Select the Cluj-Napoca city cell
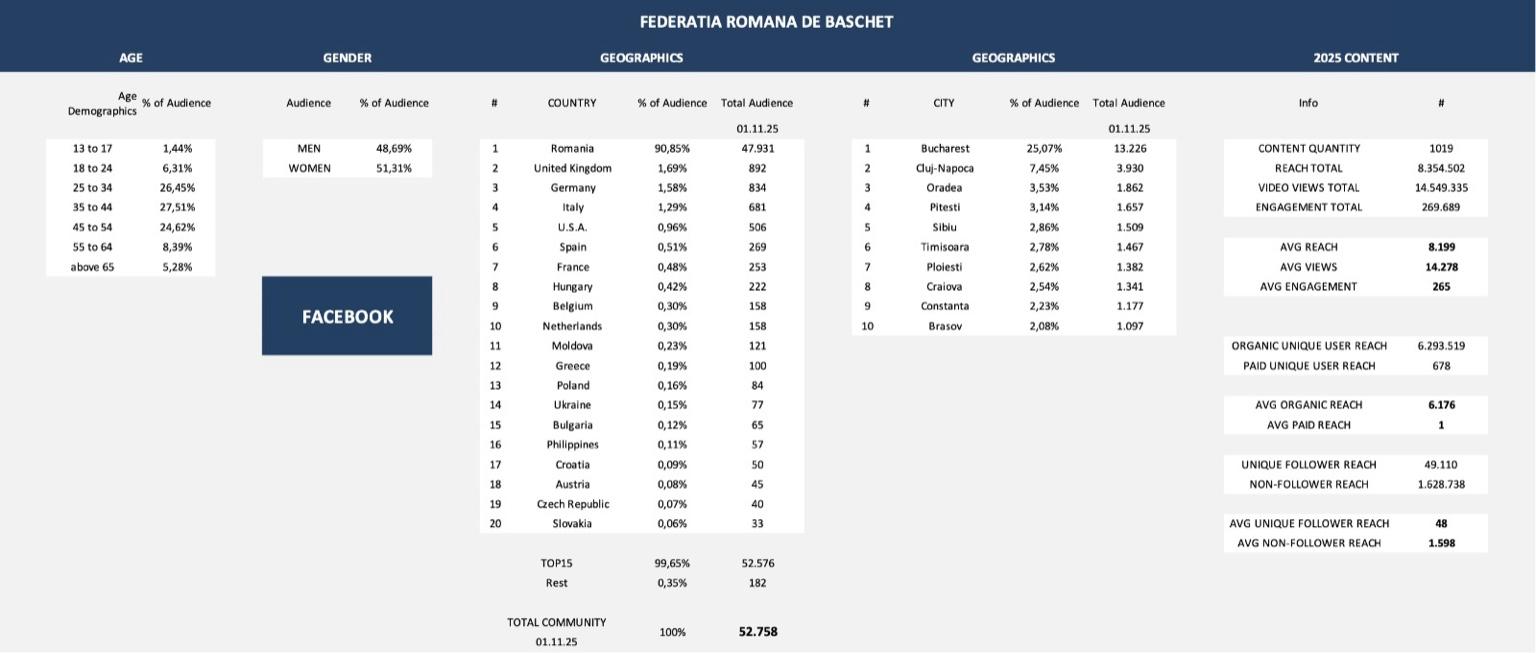Screen dimensions: 1536x653 coord(945,168)
